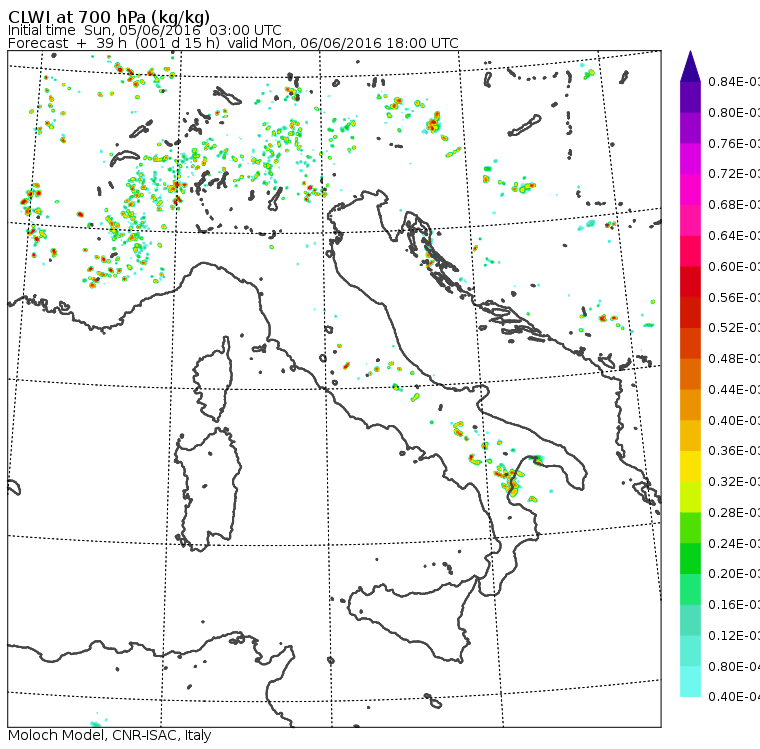760x749 pixels.
Task: Click the 0.32E-03 scale label
Action: point(734,482)
